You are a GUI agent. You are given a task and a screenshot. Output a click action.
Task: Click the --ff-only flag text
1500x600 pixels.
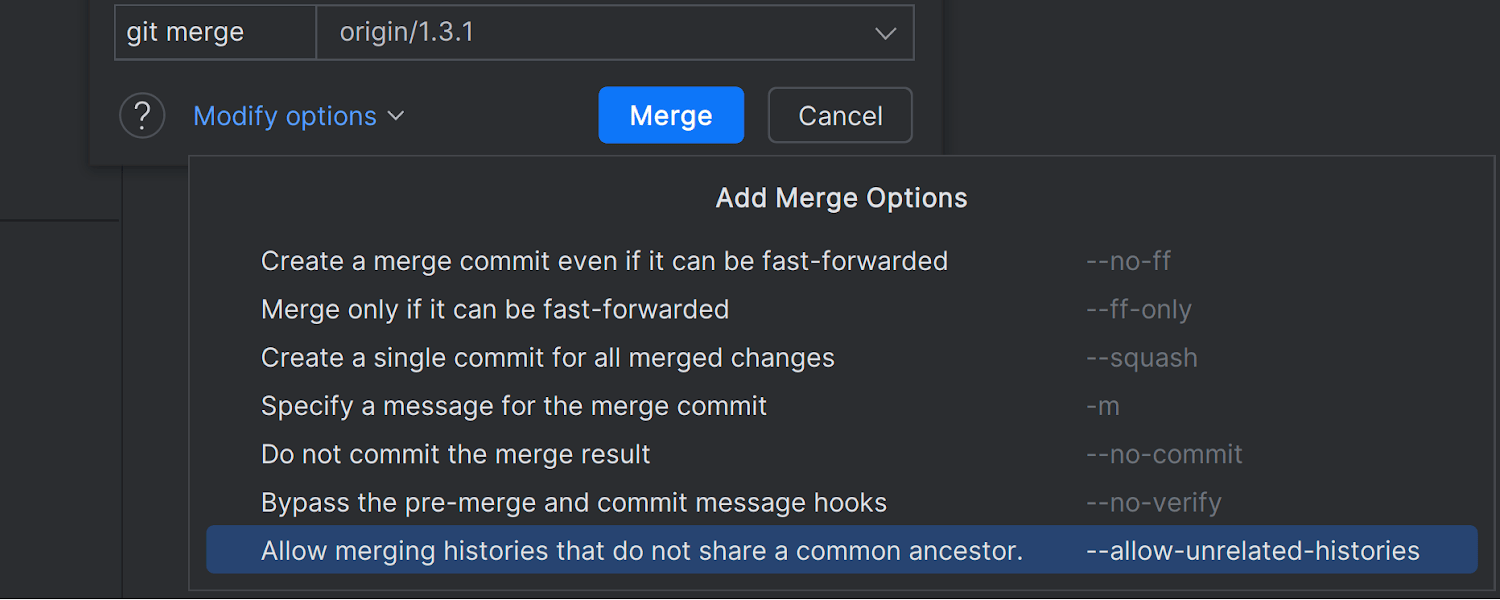pos(1139,310)
